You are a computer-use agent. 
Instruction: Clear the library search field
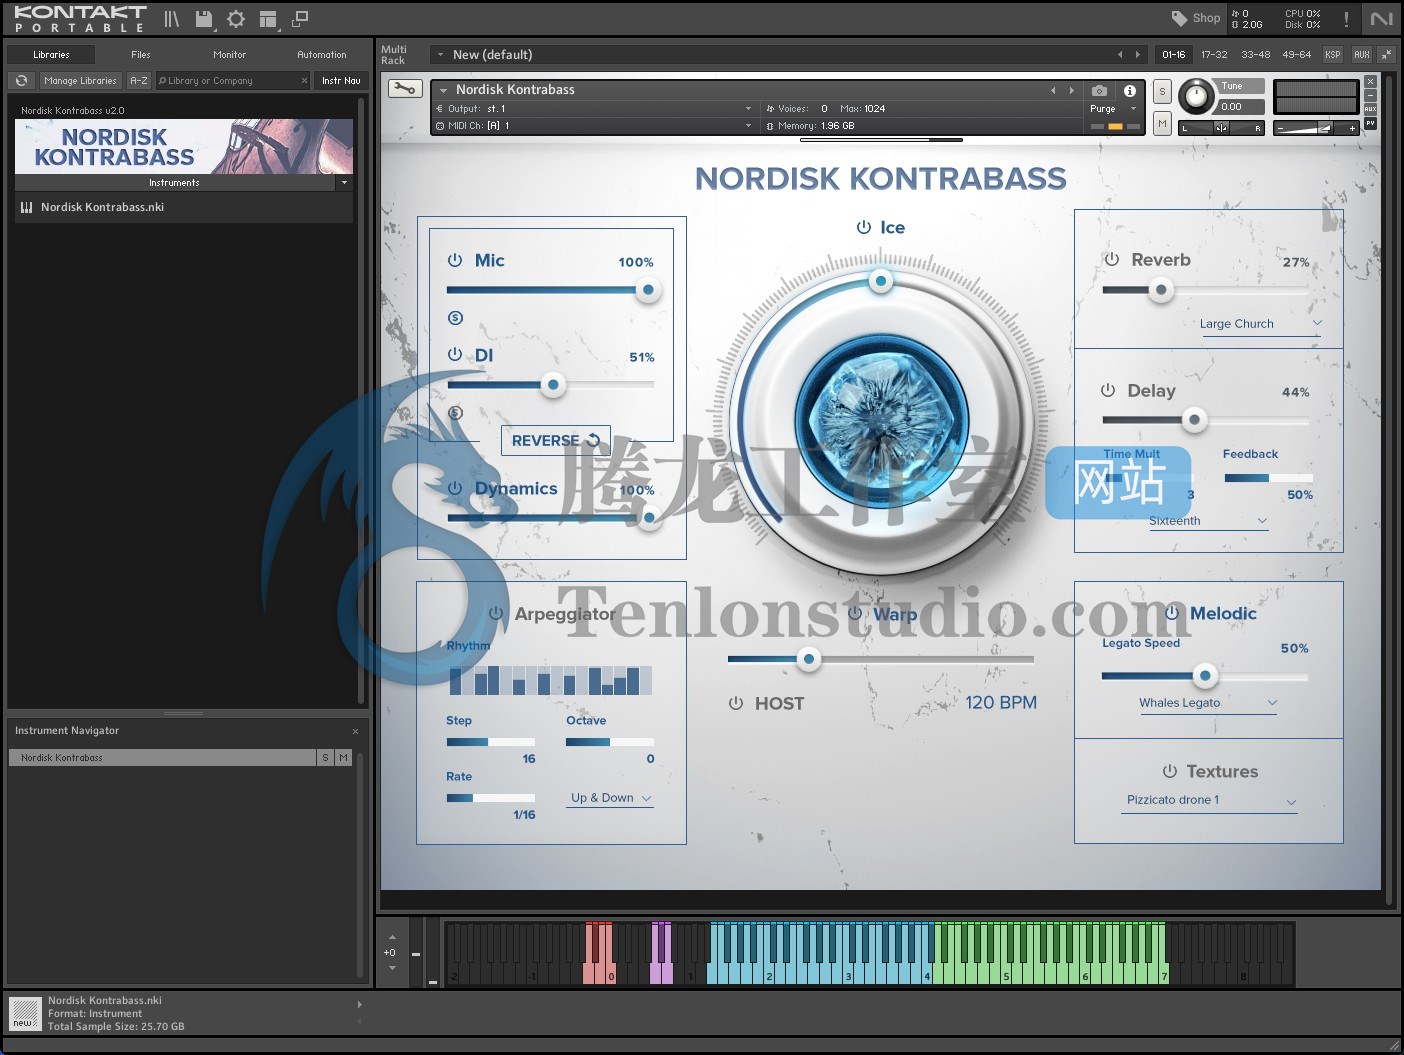304,81
